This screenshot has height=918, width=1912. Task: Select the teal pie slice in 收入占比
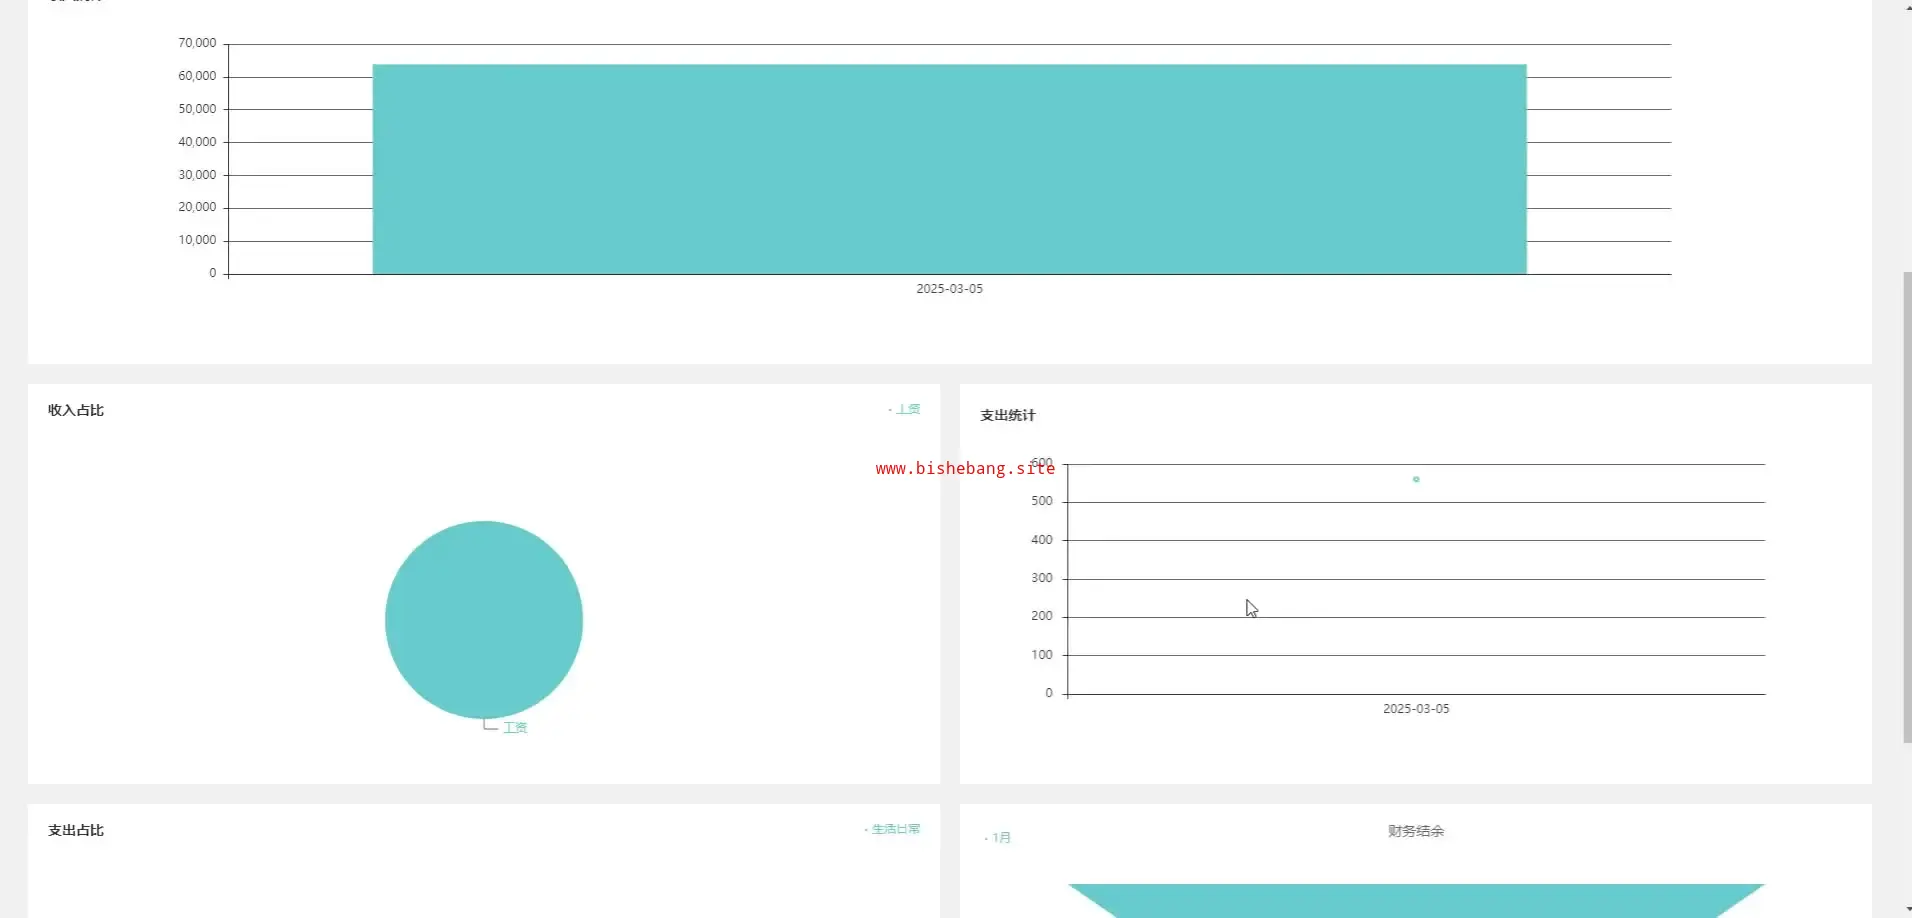point(484,620)
